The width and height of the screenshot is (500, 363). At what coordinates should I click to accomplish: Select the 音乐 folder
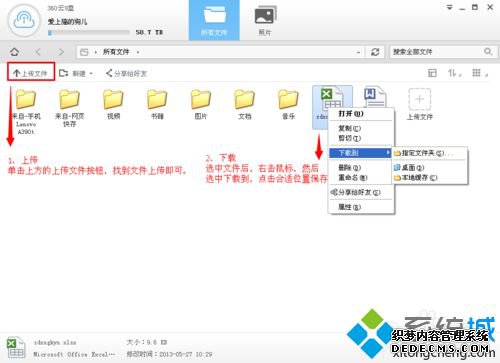click(x=288, y=104)
